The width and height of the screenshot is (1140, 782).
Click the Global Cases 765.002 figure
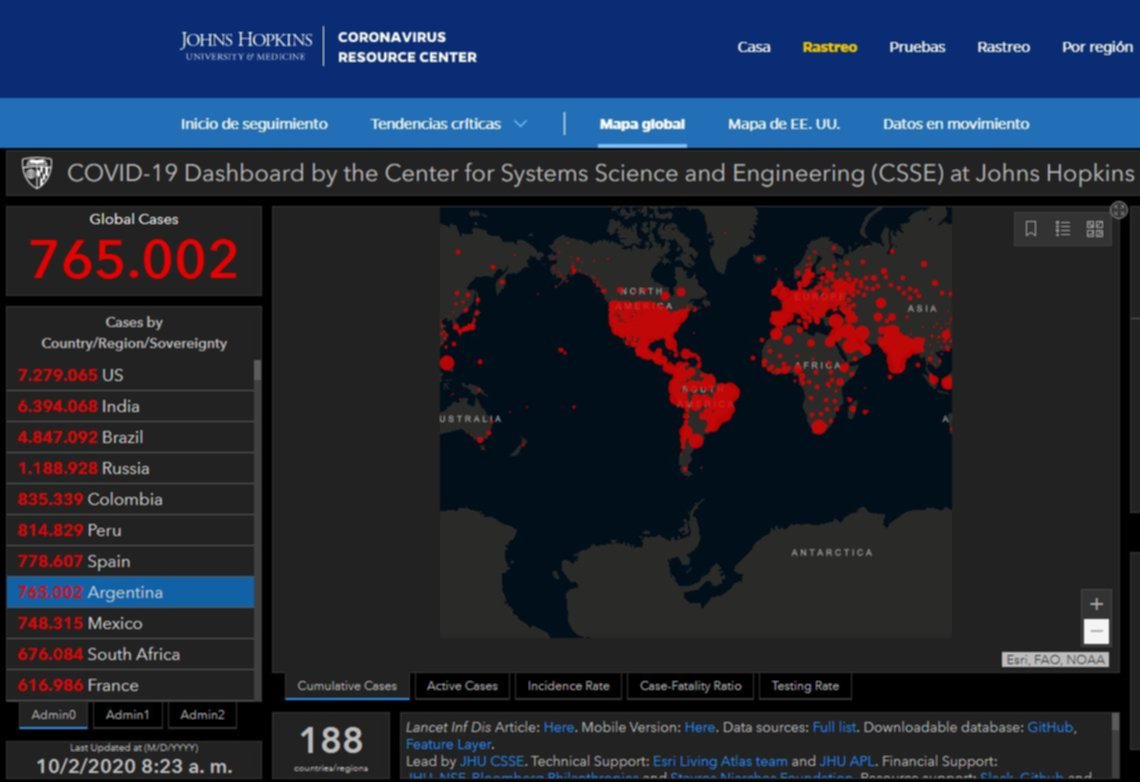(134, 259)
